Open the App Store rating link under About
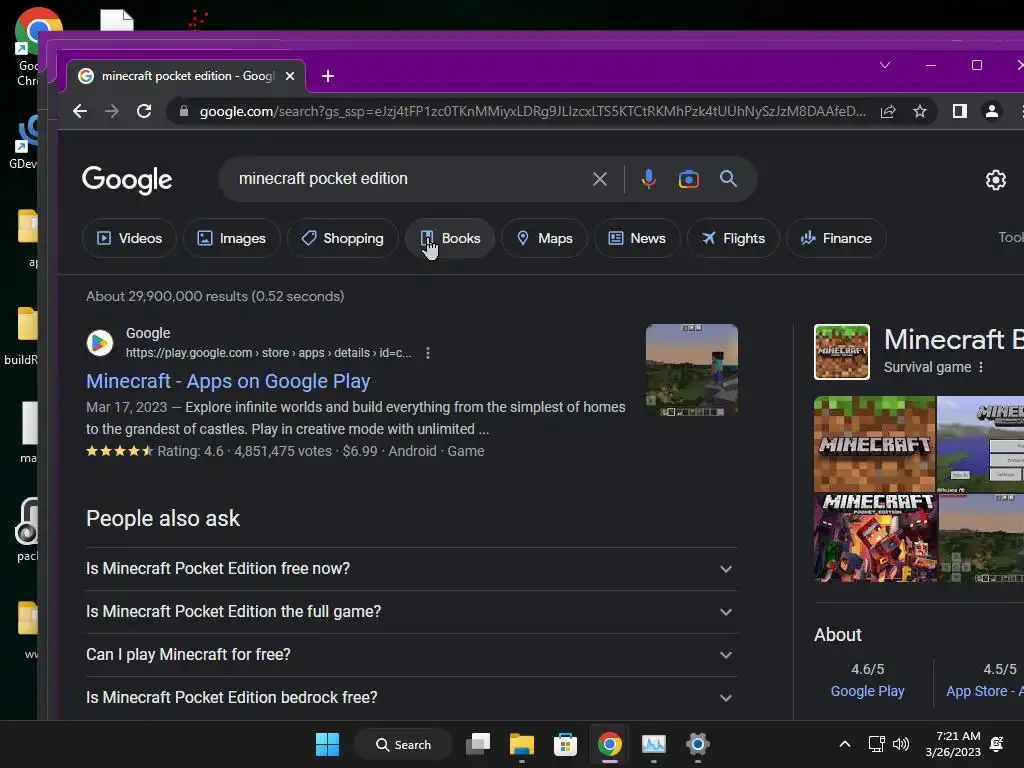 [985, 691]
